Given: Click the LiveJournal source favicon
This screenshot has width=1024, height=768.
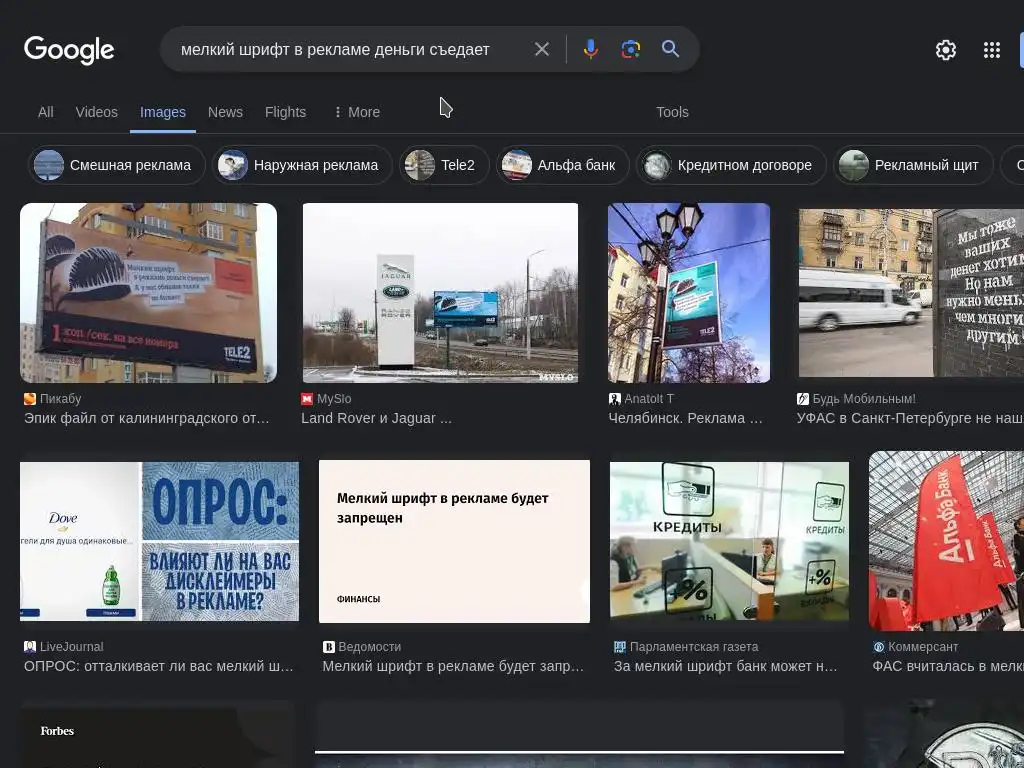Looking at the screenshot, I should click(x=30, y=647).
